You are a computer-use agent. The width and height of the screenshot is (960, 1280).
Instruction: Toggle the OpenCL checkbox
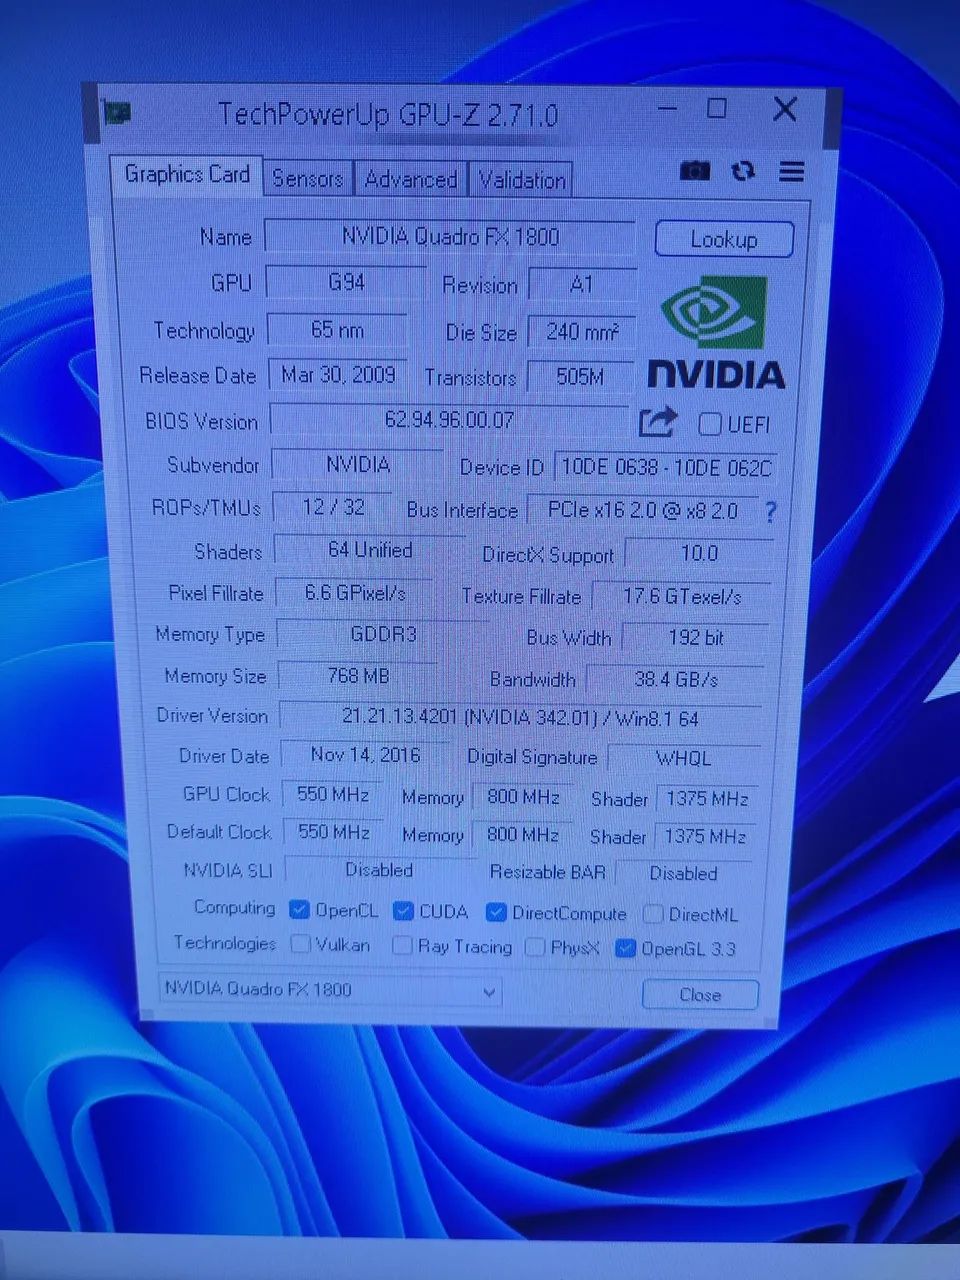299,909
